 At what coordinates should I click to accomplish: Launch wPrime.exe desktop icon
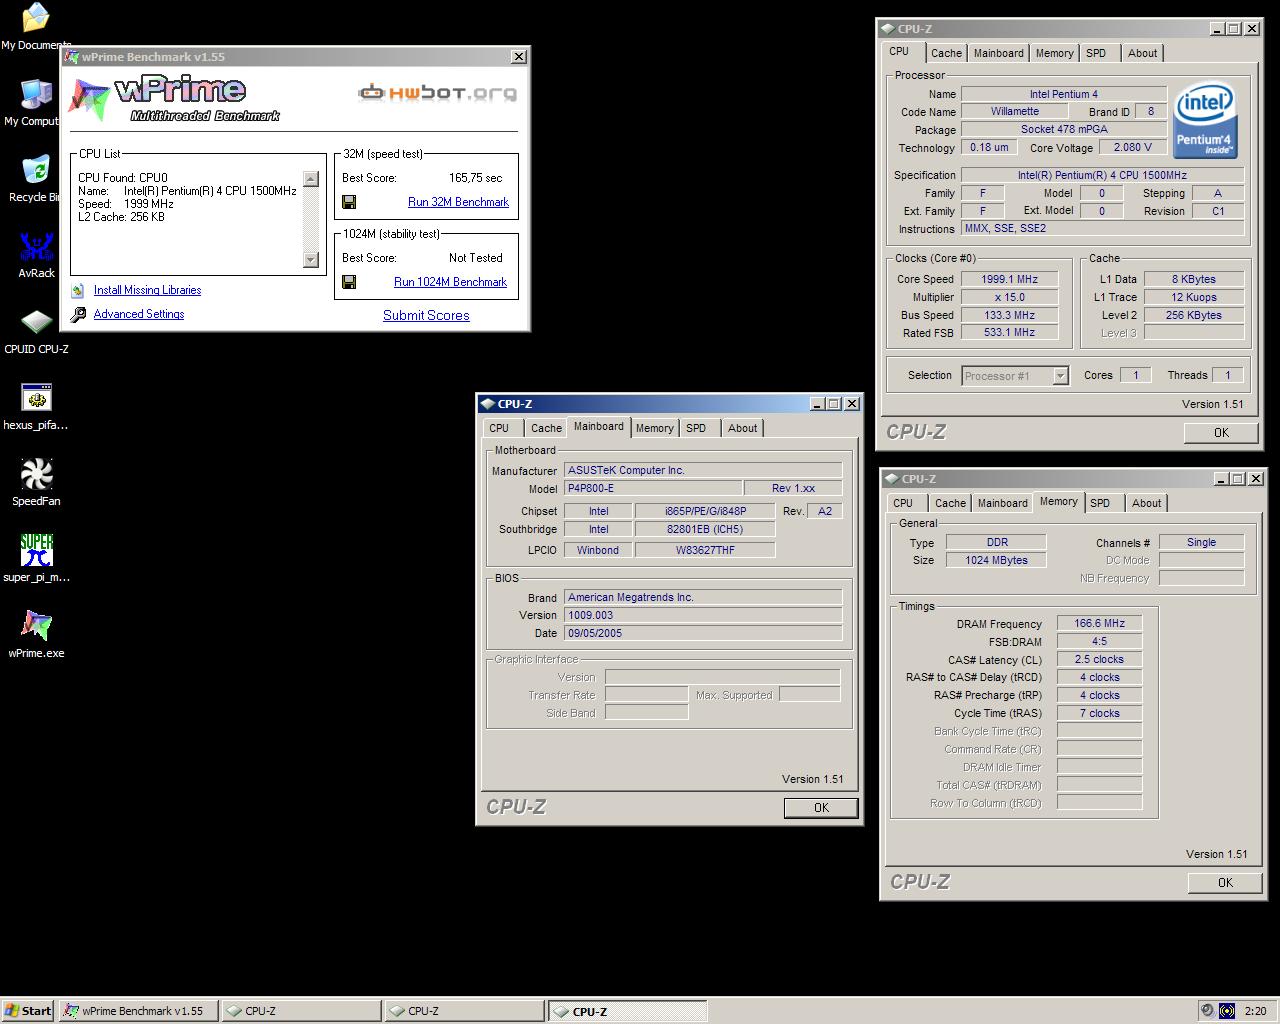coord(36,626)
